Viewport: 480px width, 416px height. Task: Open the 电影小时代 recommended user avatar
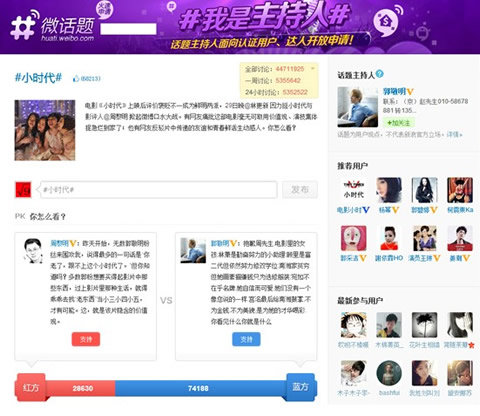(353, 190)
